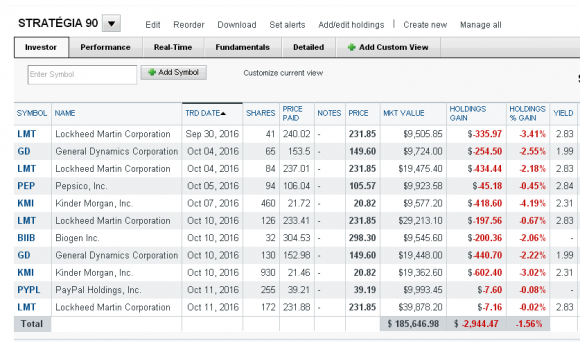Open Set alerts link
Viewport: 580px width, 361px height.
coord(287,25)
